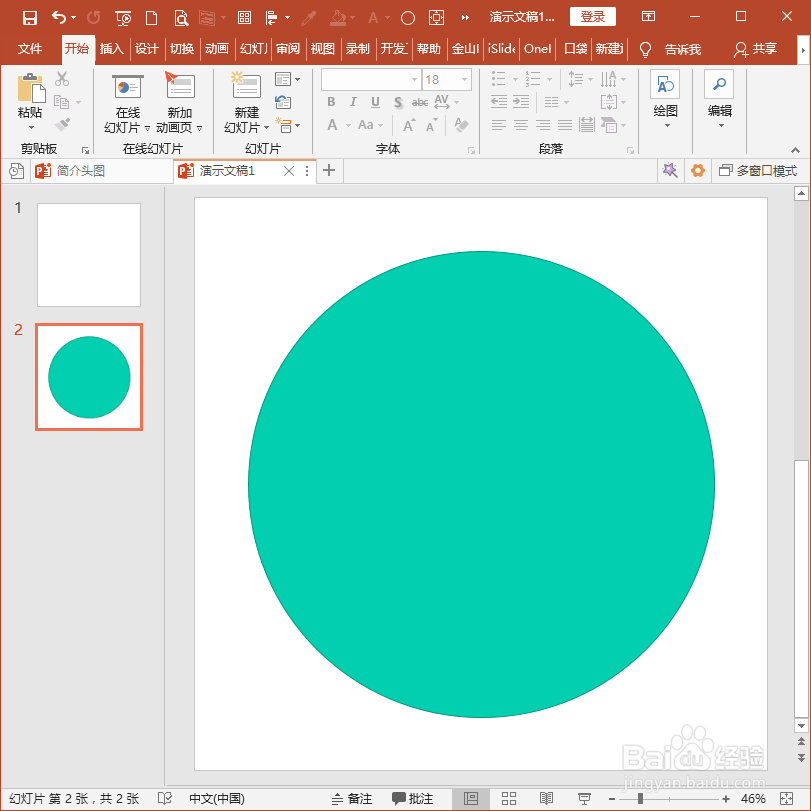Undo the last action
Viewport: 811px width, 811px height.
(x=58, y=18)
